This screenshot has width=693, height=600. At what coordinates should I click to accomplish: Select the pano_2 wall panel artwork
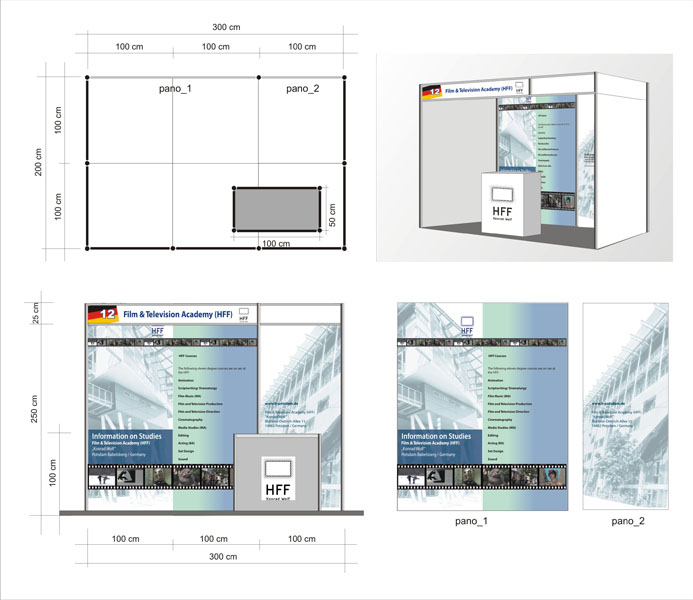tap(625, 406)
